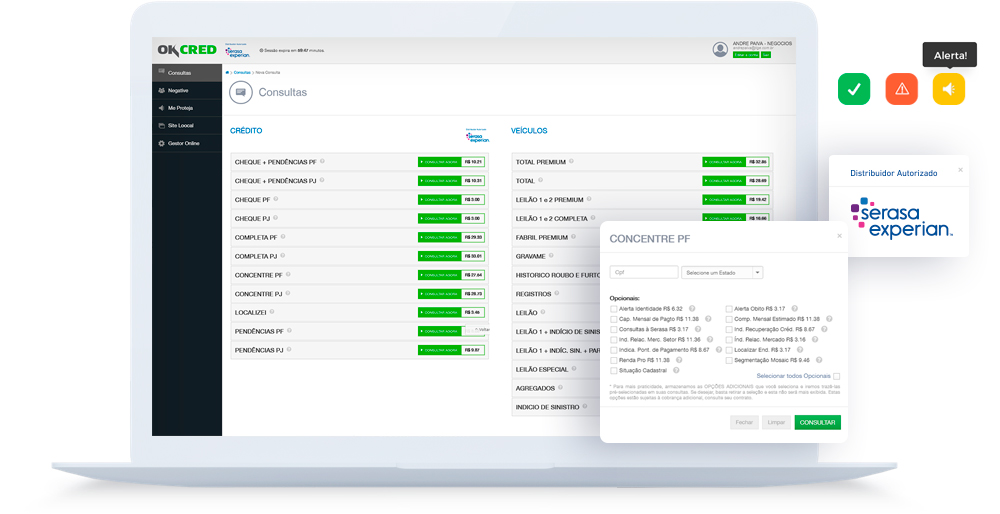This screenshot has height=514, width=1000.
Task: Click the help icon beside TOTAL PREMIUM
Action: 571,161
